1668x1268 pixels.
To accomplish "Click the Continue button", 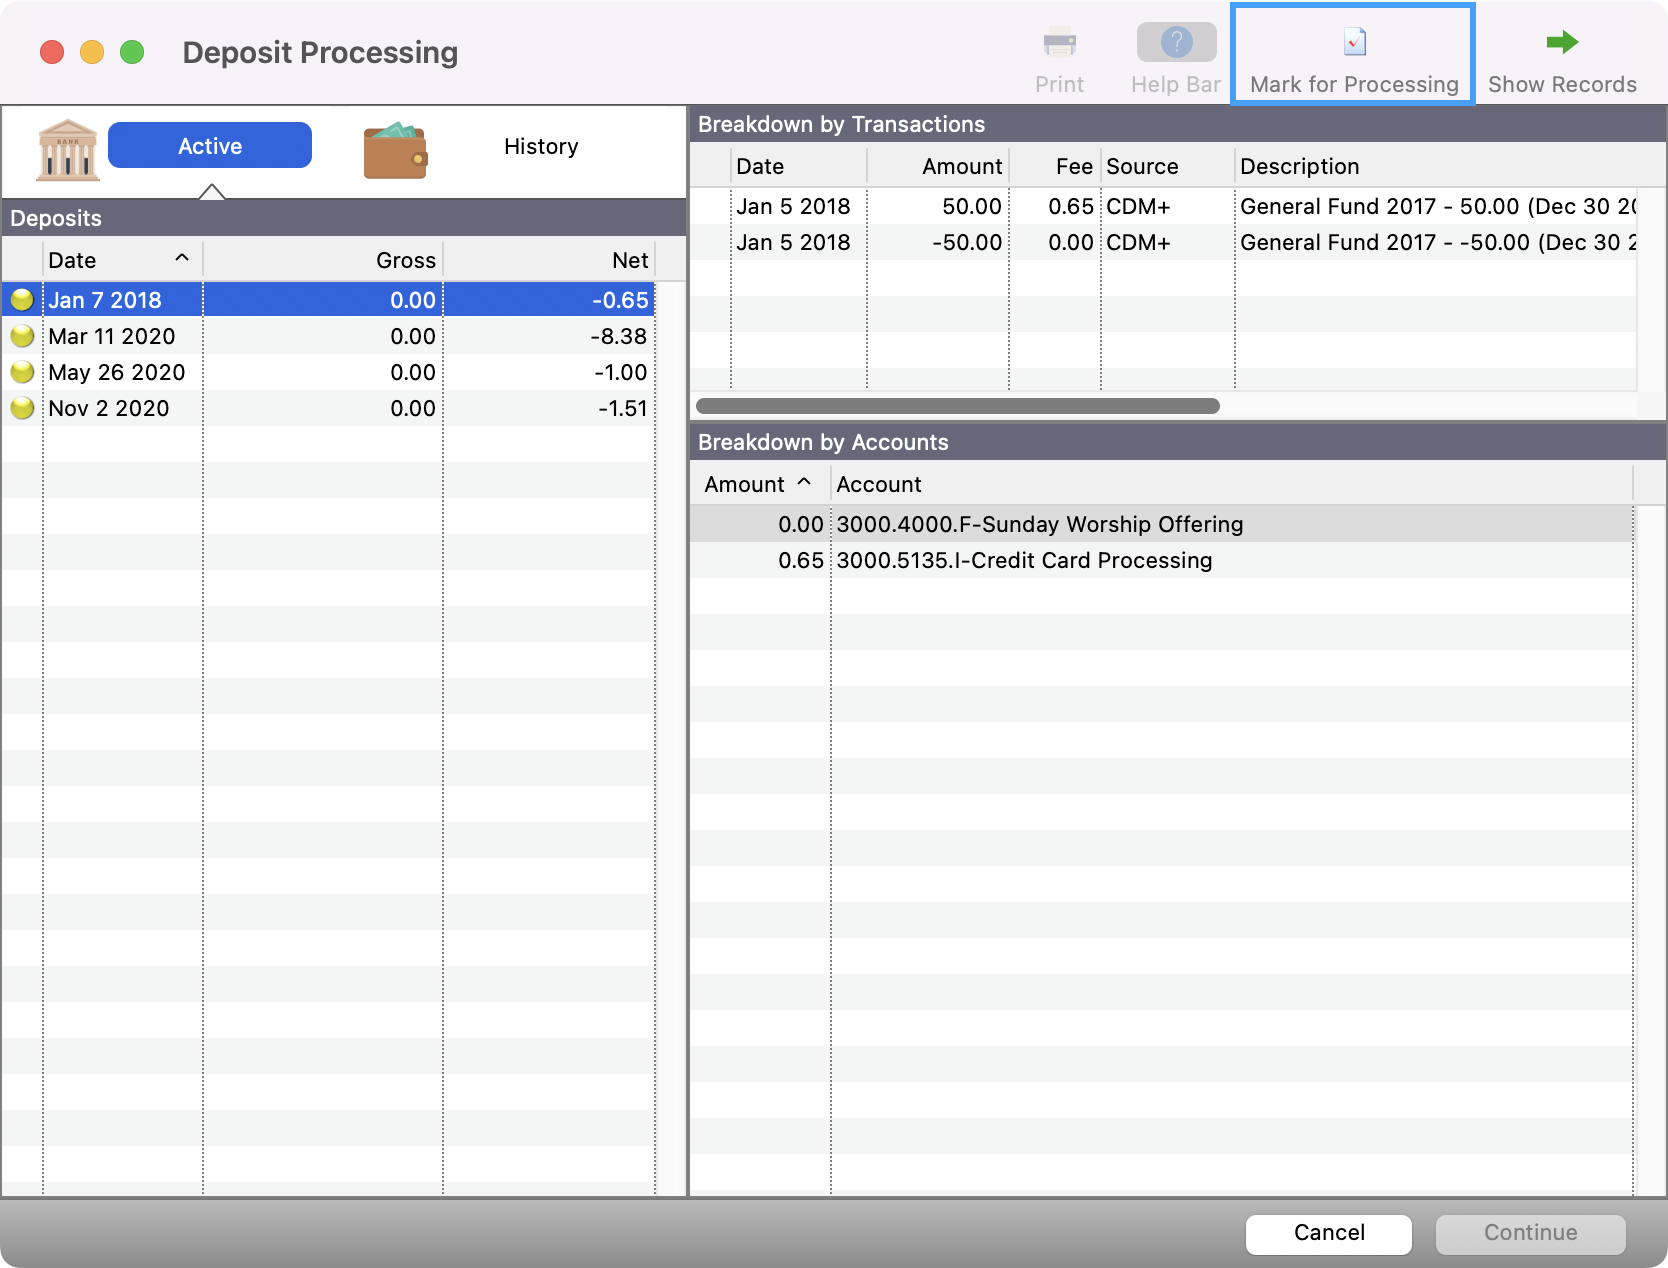I will tap(1530, 1233).
